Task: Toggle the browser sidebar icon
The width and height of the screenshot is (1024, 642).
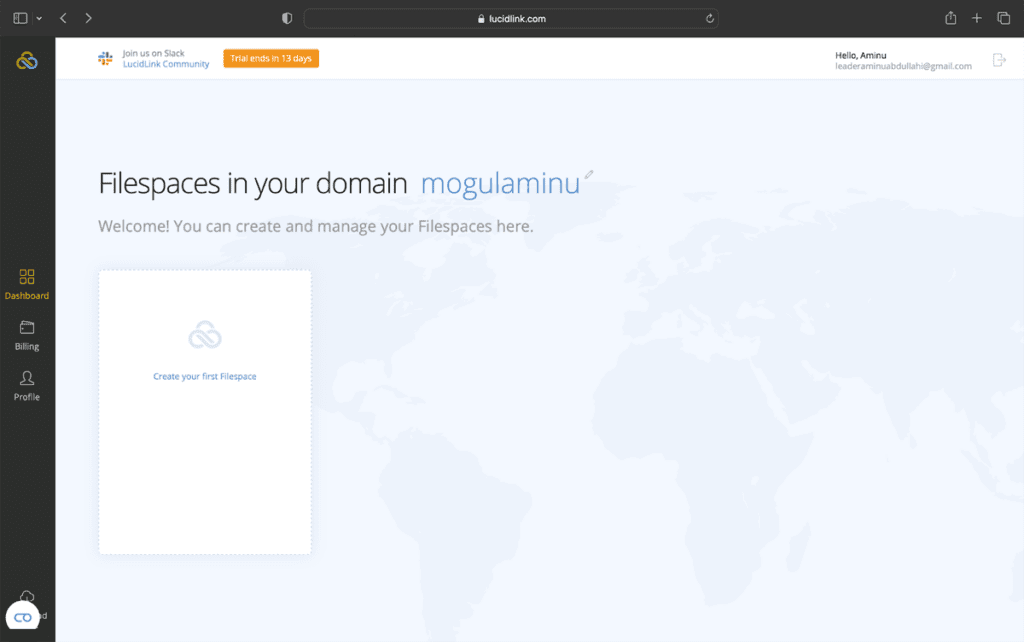Action: tap(20, 18)
